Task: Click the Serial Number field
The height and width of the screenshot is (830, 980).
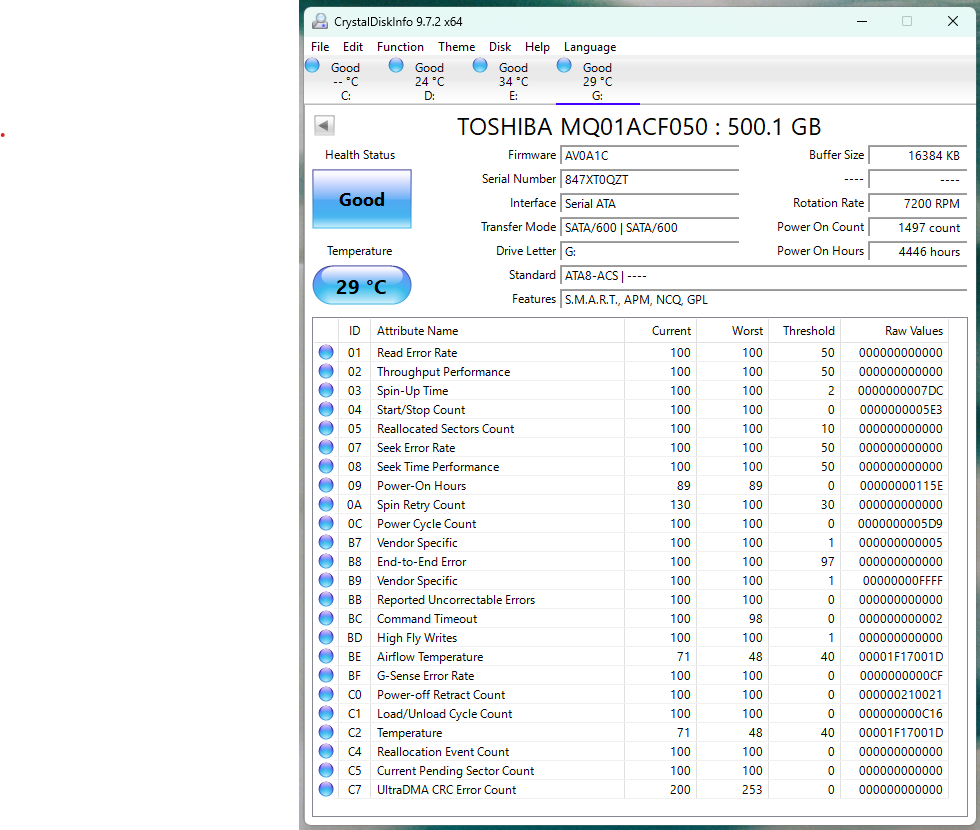Action: click(650, 180)
